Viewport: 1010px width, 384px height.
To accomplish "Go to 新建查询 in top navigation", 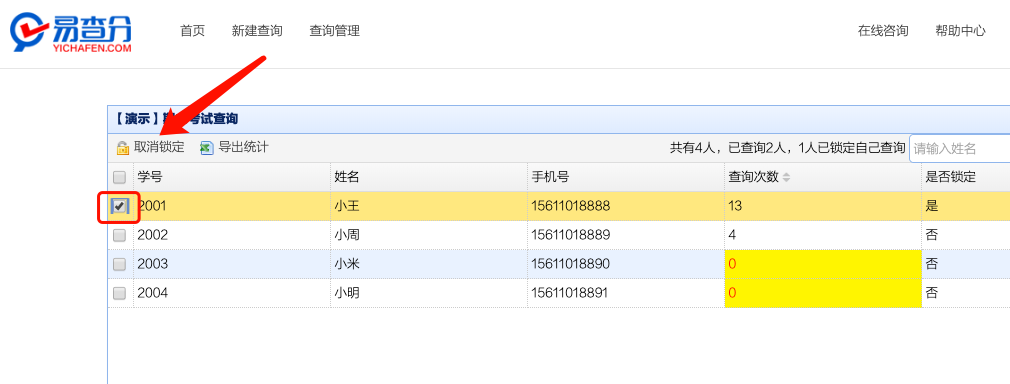I will 257,31.
